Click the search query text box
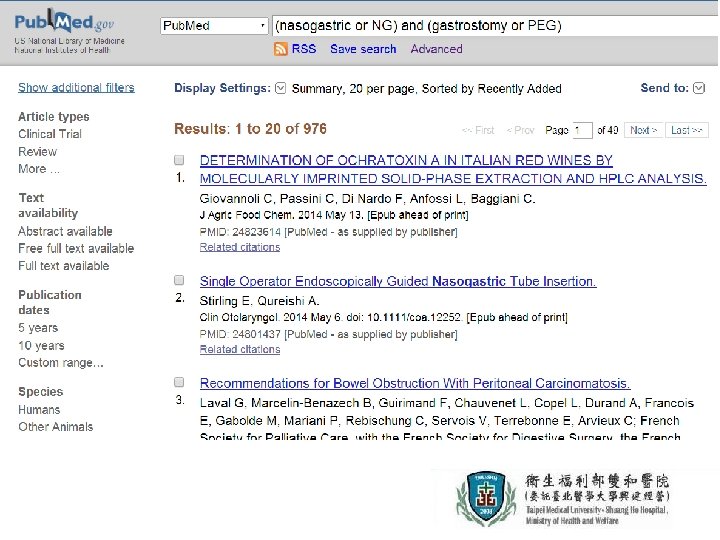The height and width of the screenshot is (540, 720). [x=495, y=26]
